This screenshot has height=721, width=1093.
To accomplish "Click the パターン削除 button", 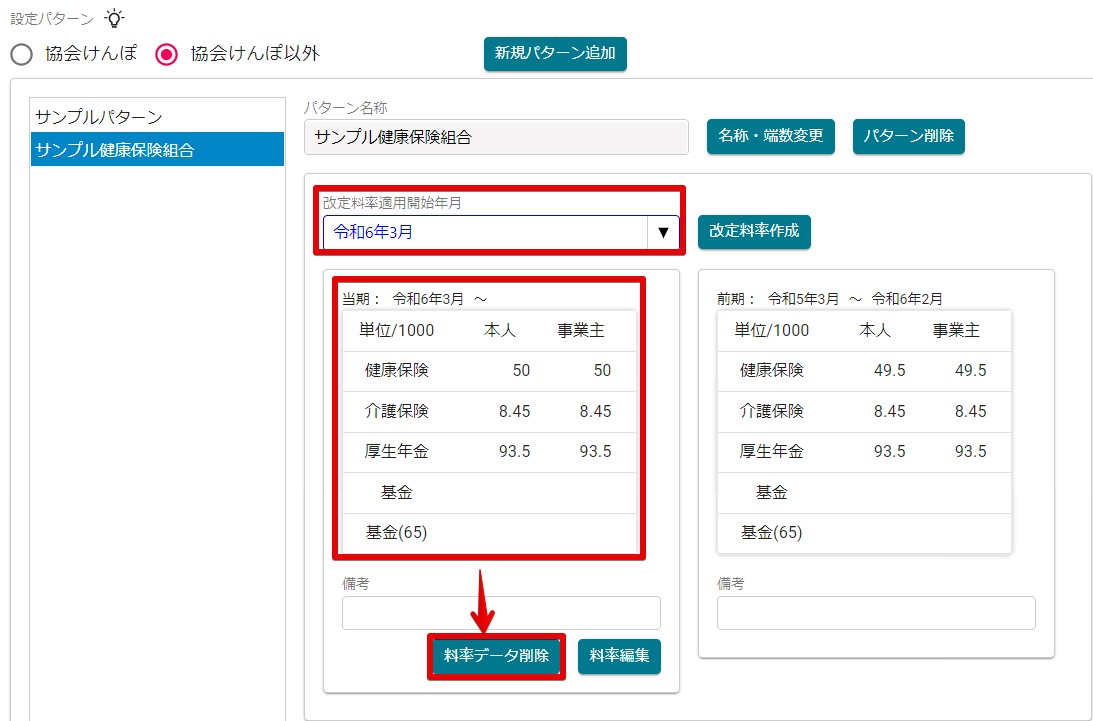I will tap(908, 136).
